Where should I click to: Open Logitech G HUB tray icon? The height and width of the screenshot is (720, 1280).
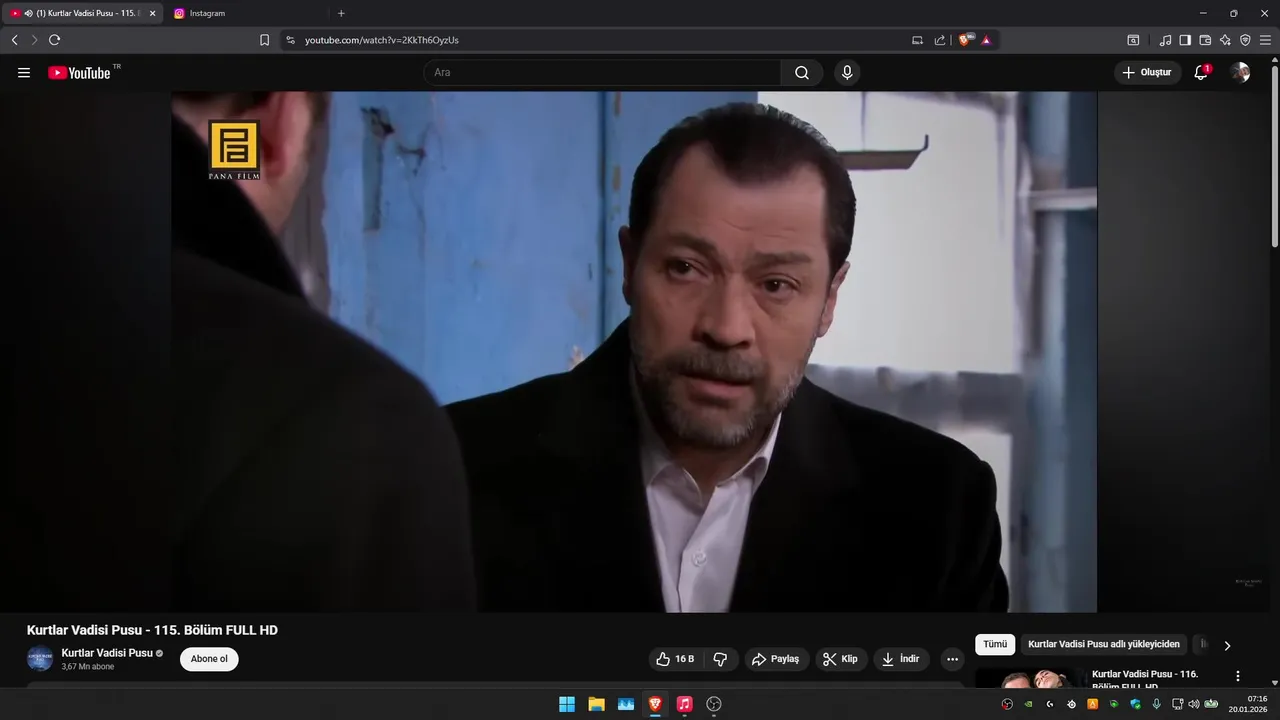(1050, 704)
